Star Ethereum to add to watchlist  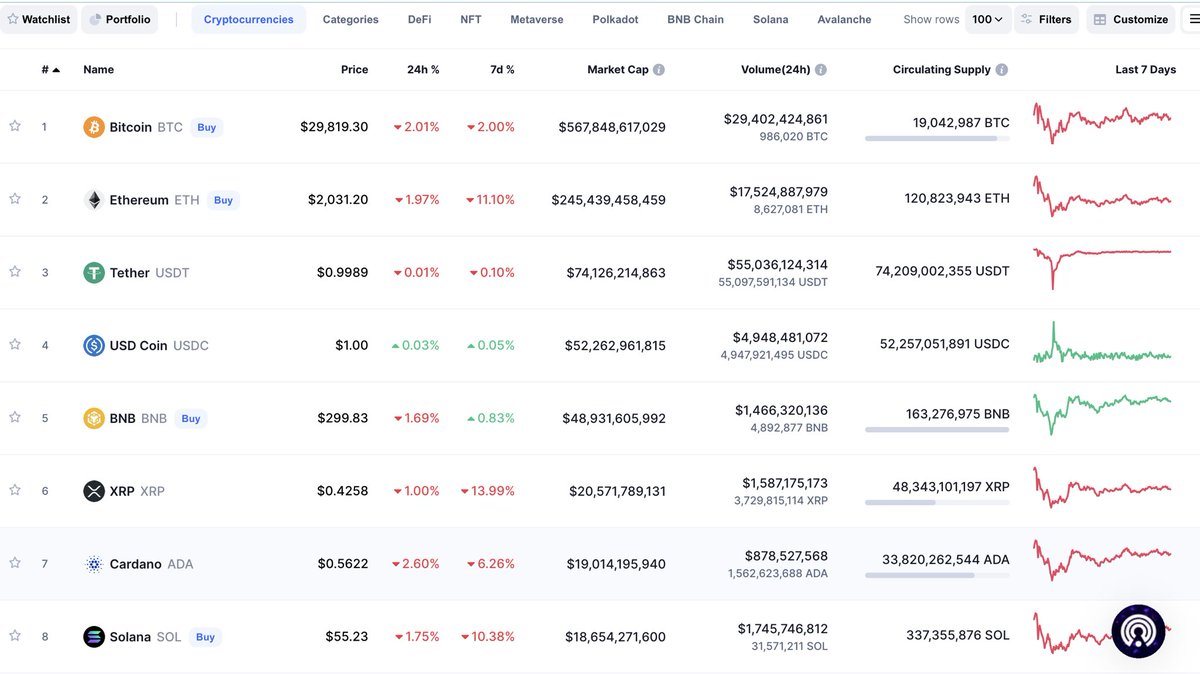(15, 199)
